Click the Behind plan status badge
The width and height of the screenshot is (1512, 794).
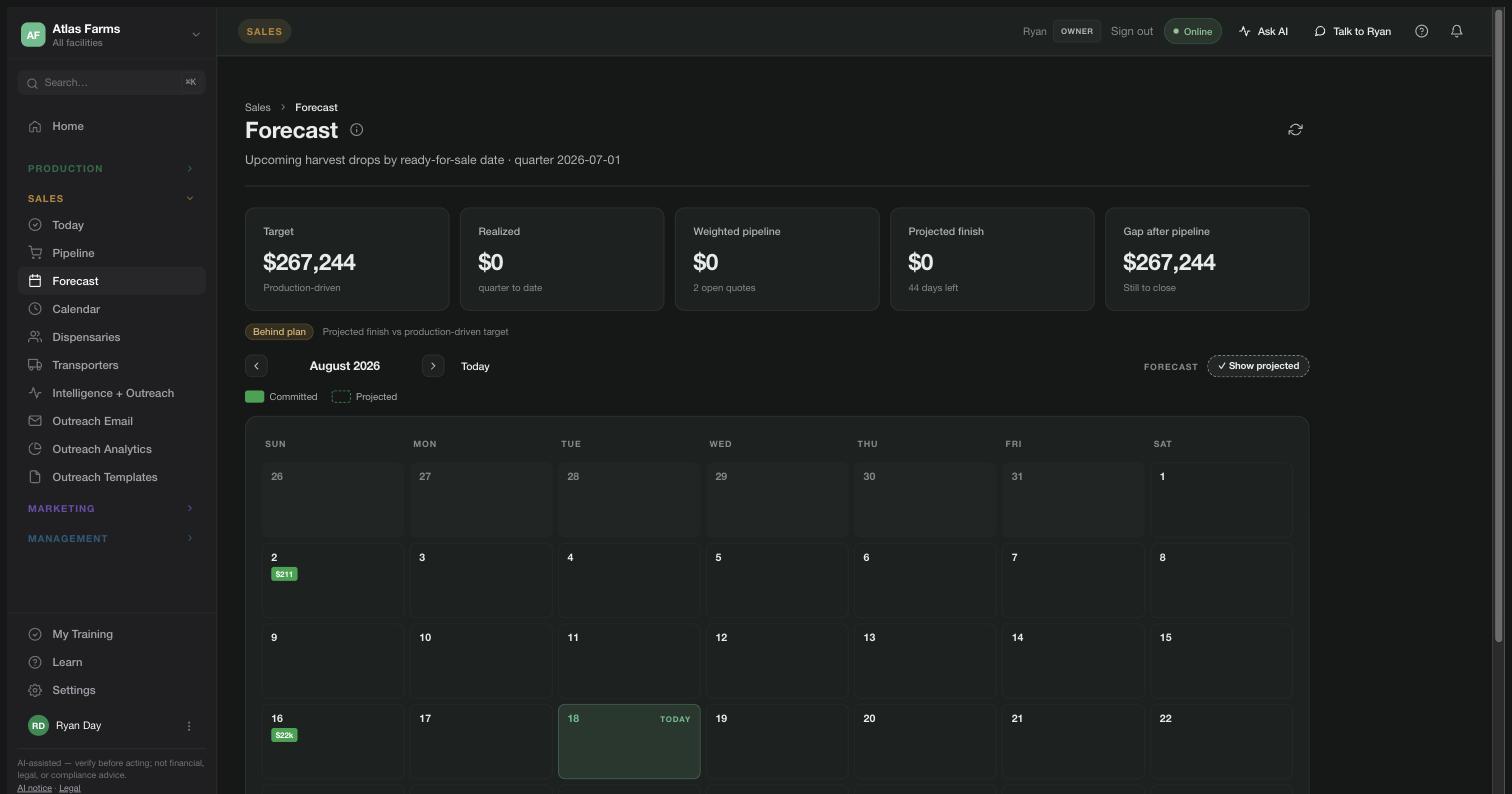[279, 332]
